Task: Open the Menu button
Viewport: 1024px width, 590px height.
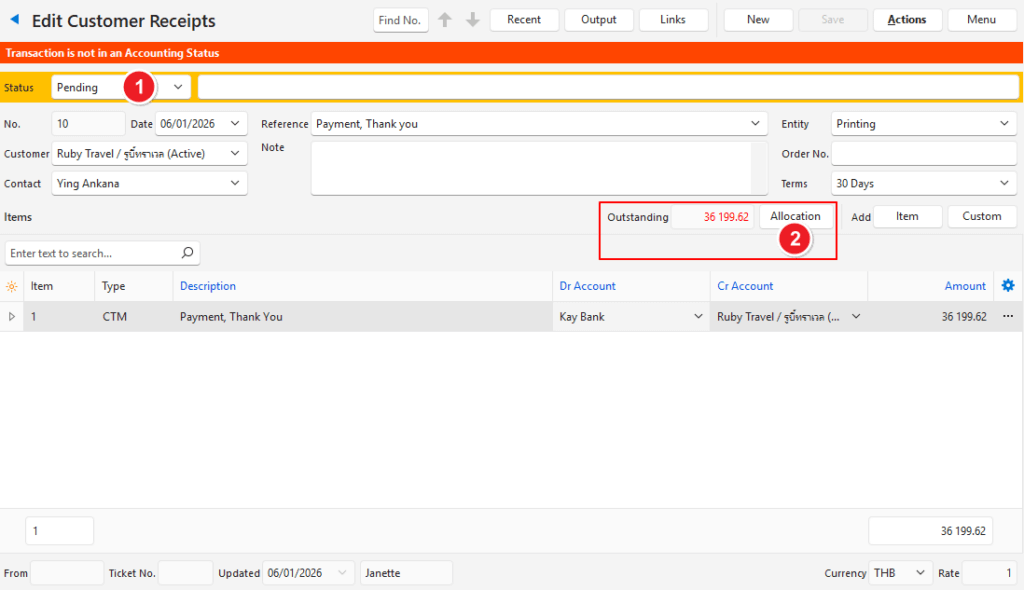Action: (981, 20)
